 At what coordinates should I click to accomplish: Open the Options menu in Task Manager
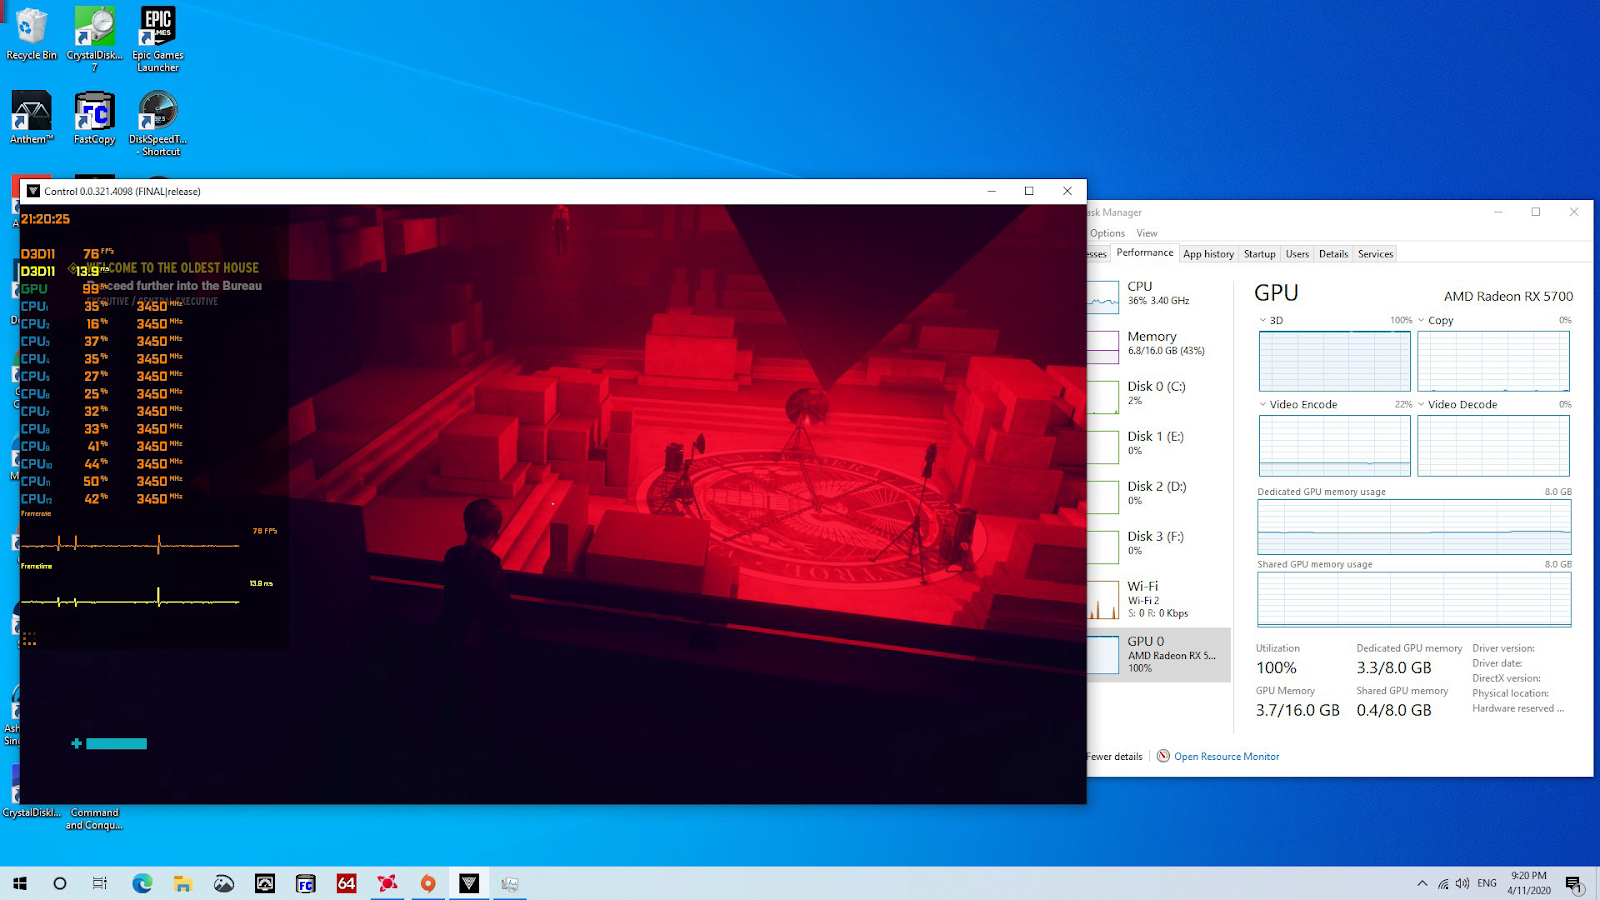pos(1107,233)
